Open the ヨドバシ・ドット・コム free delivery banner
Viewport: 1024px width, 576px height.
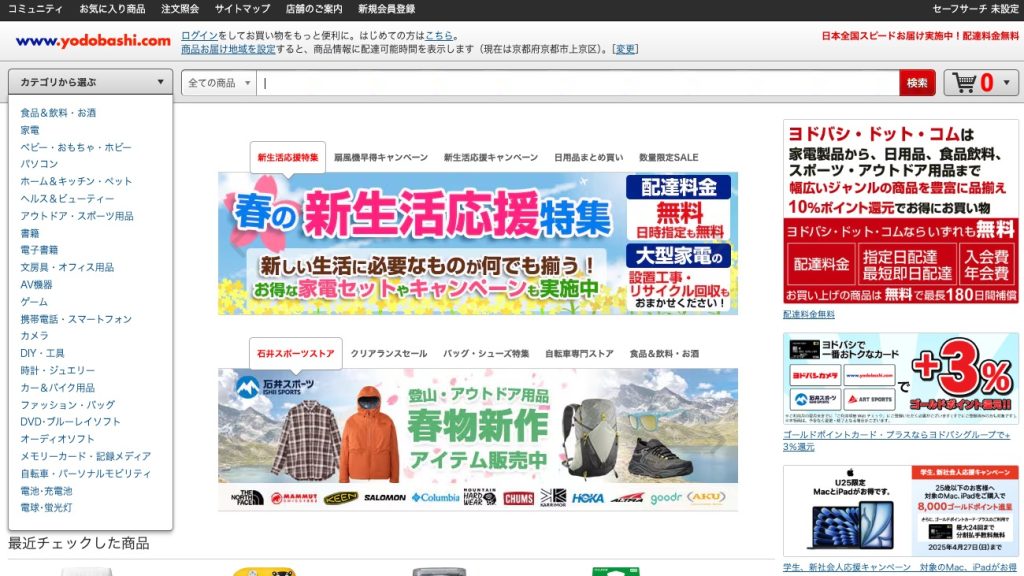(x=901, y=212)
